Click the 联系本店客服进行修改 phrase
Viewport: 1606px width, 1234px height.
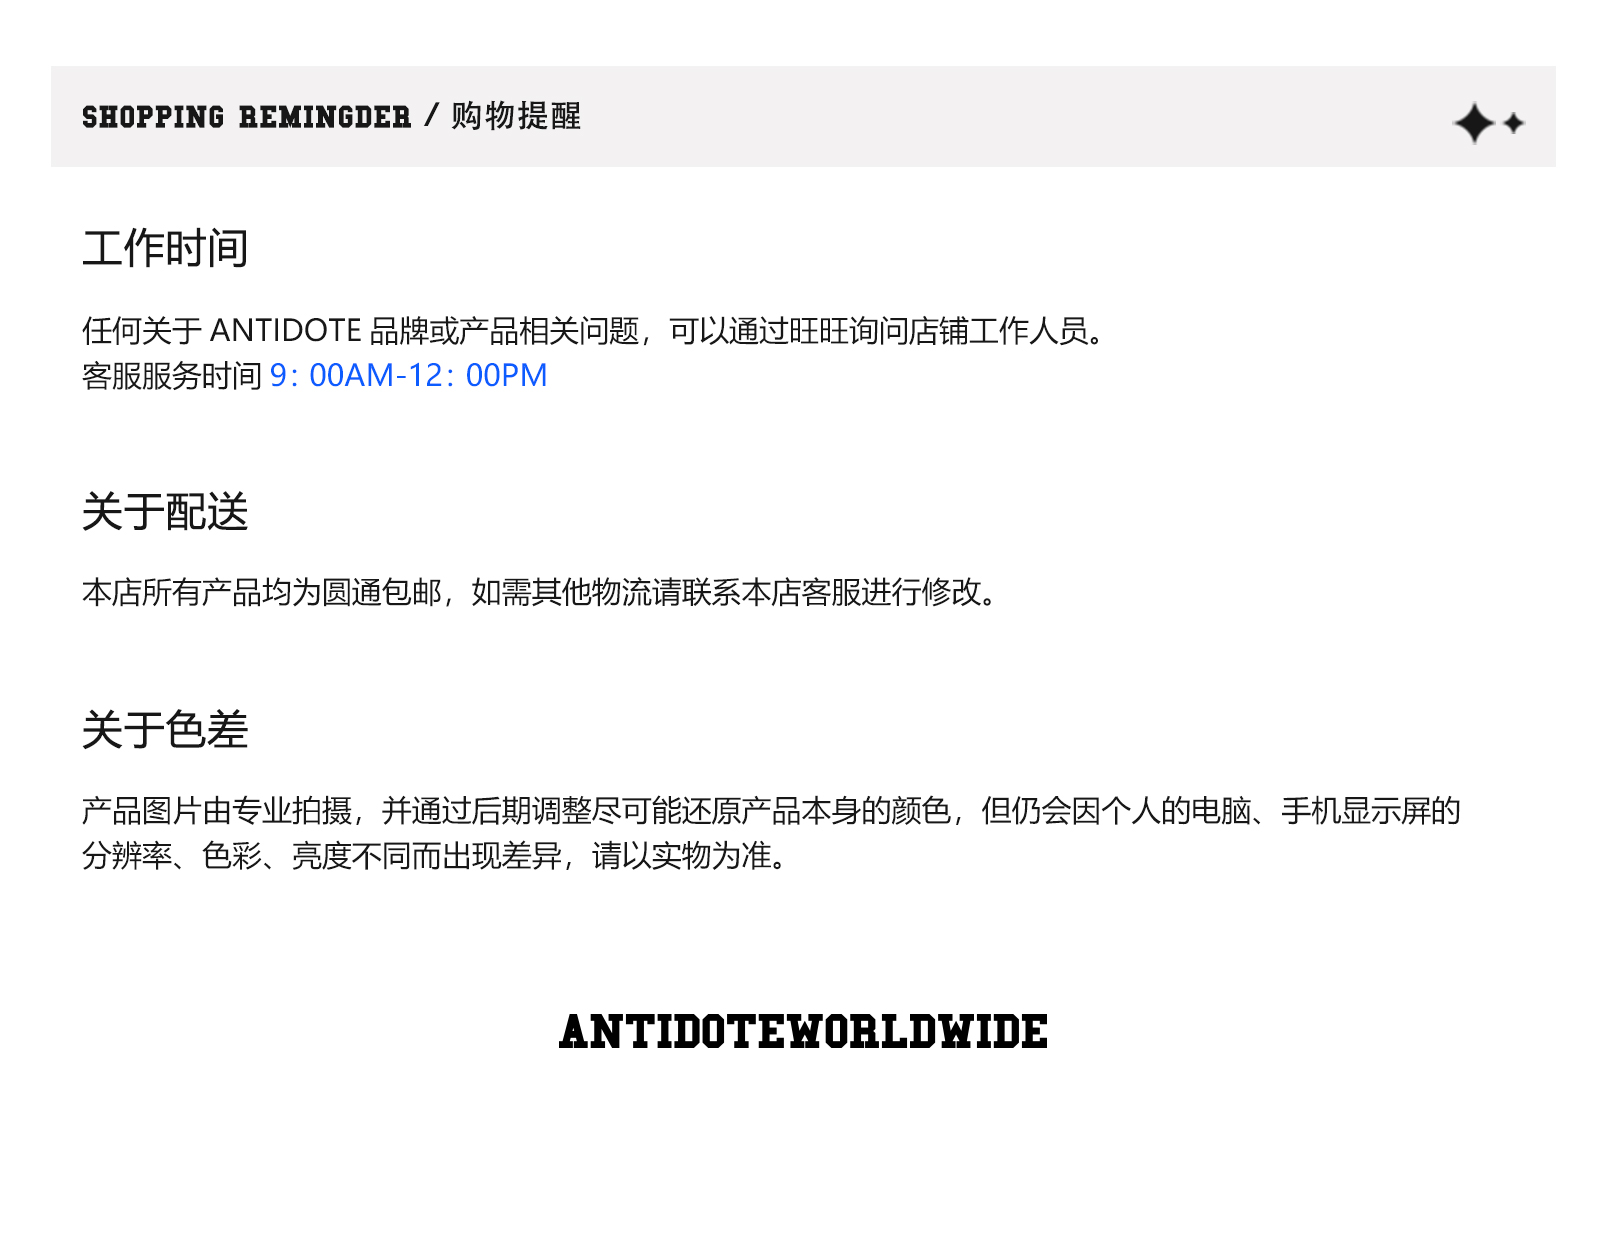pos(834,593)
